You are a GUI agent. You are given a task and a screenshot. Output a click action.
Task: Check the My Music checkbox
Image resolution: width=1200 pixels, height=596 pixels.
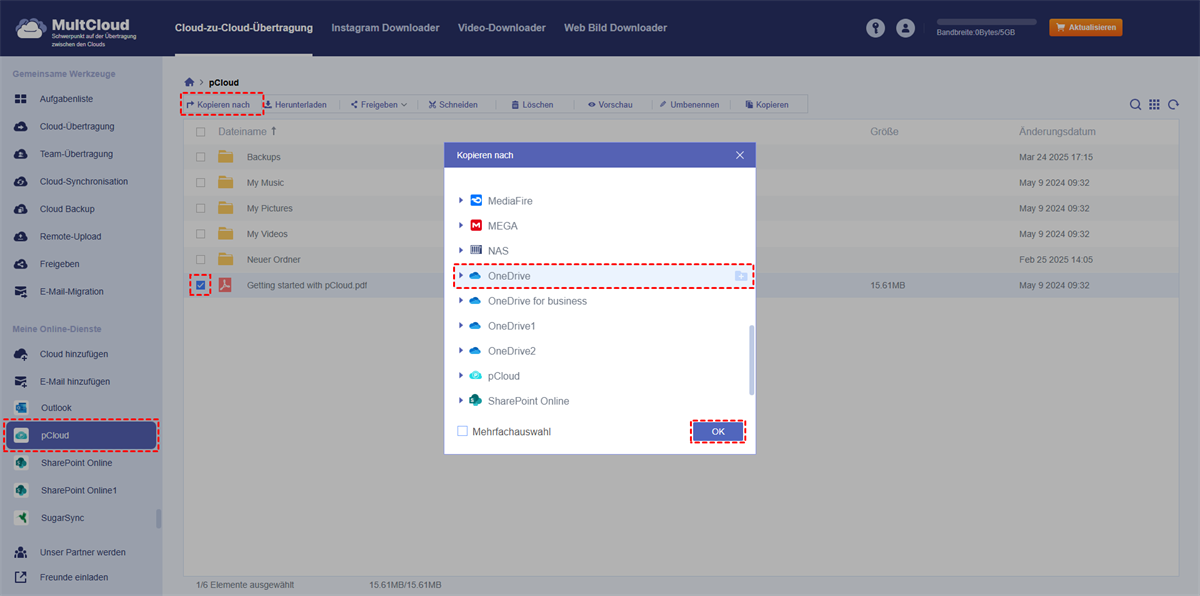pyautogui.click(x=201, y=183)
